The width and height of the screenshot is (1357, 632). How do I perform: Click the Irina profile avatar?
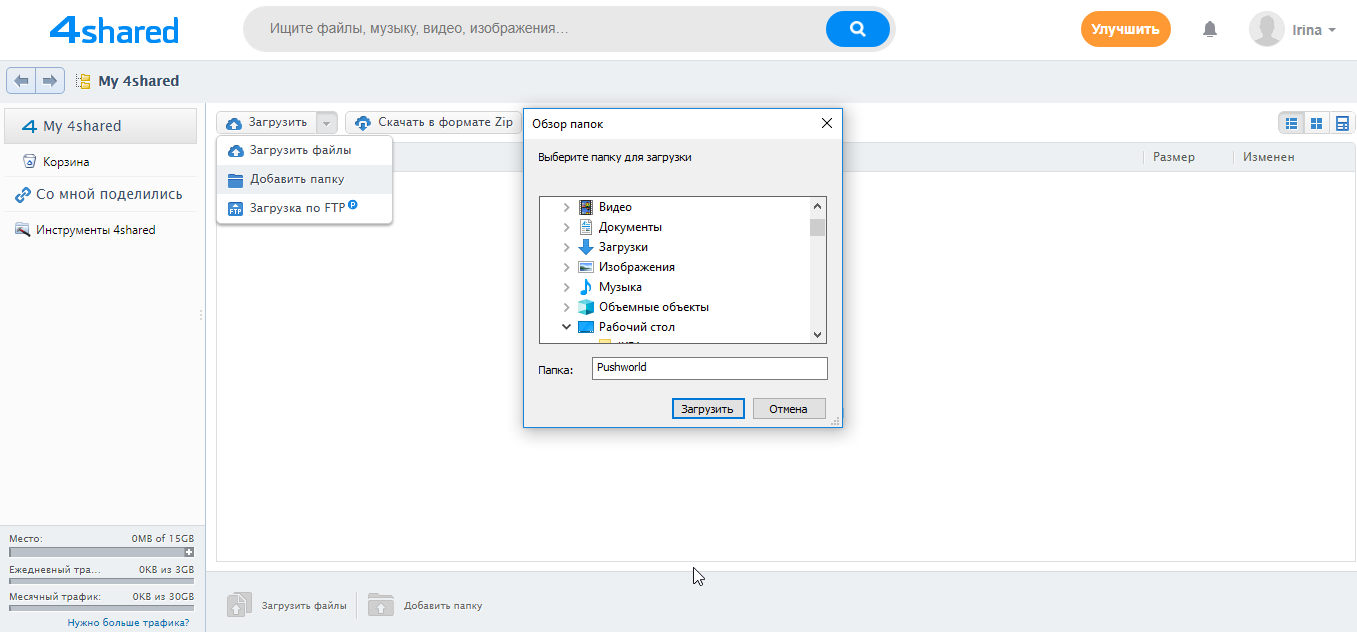1267,29
